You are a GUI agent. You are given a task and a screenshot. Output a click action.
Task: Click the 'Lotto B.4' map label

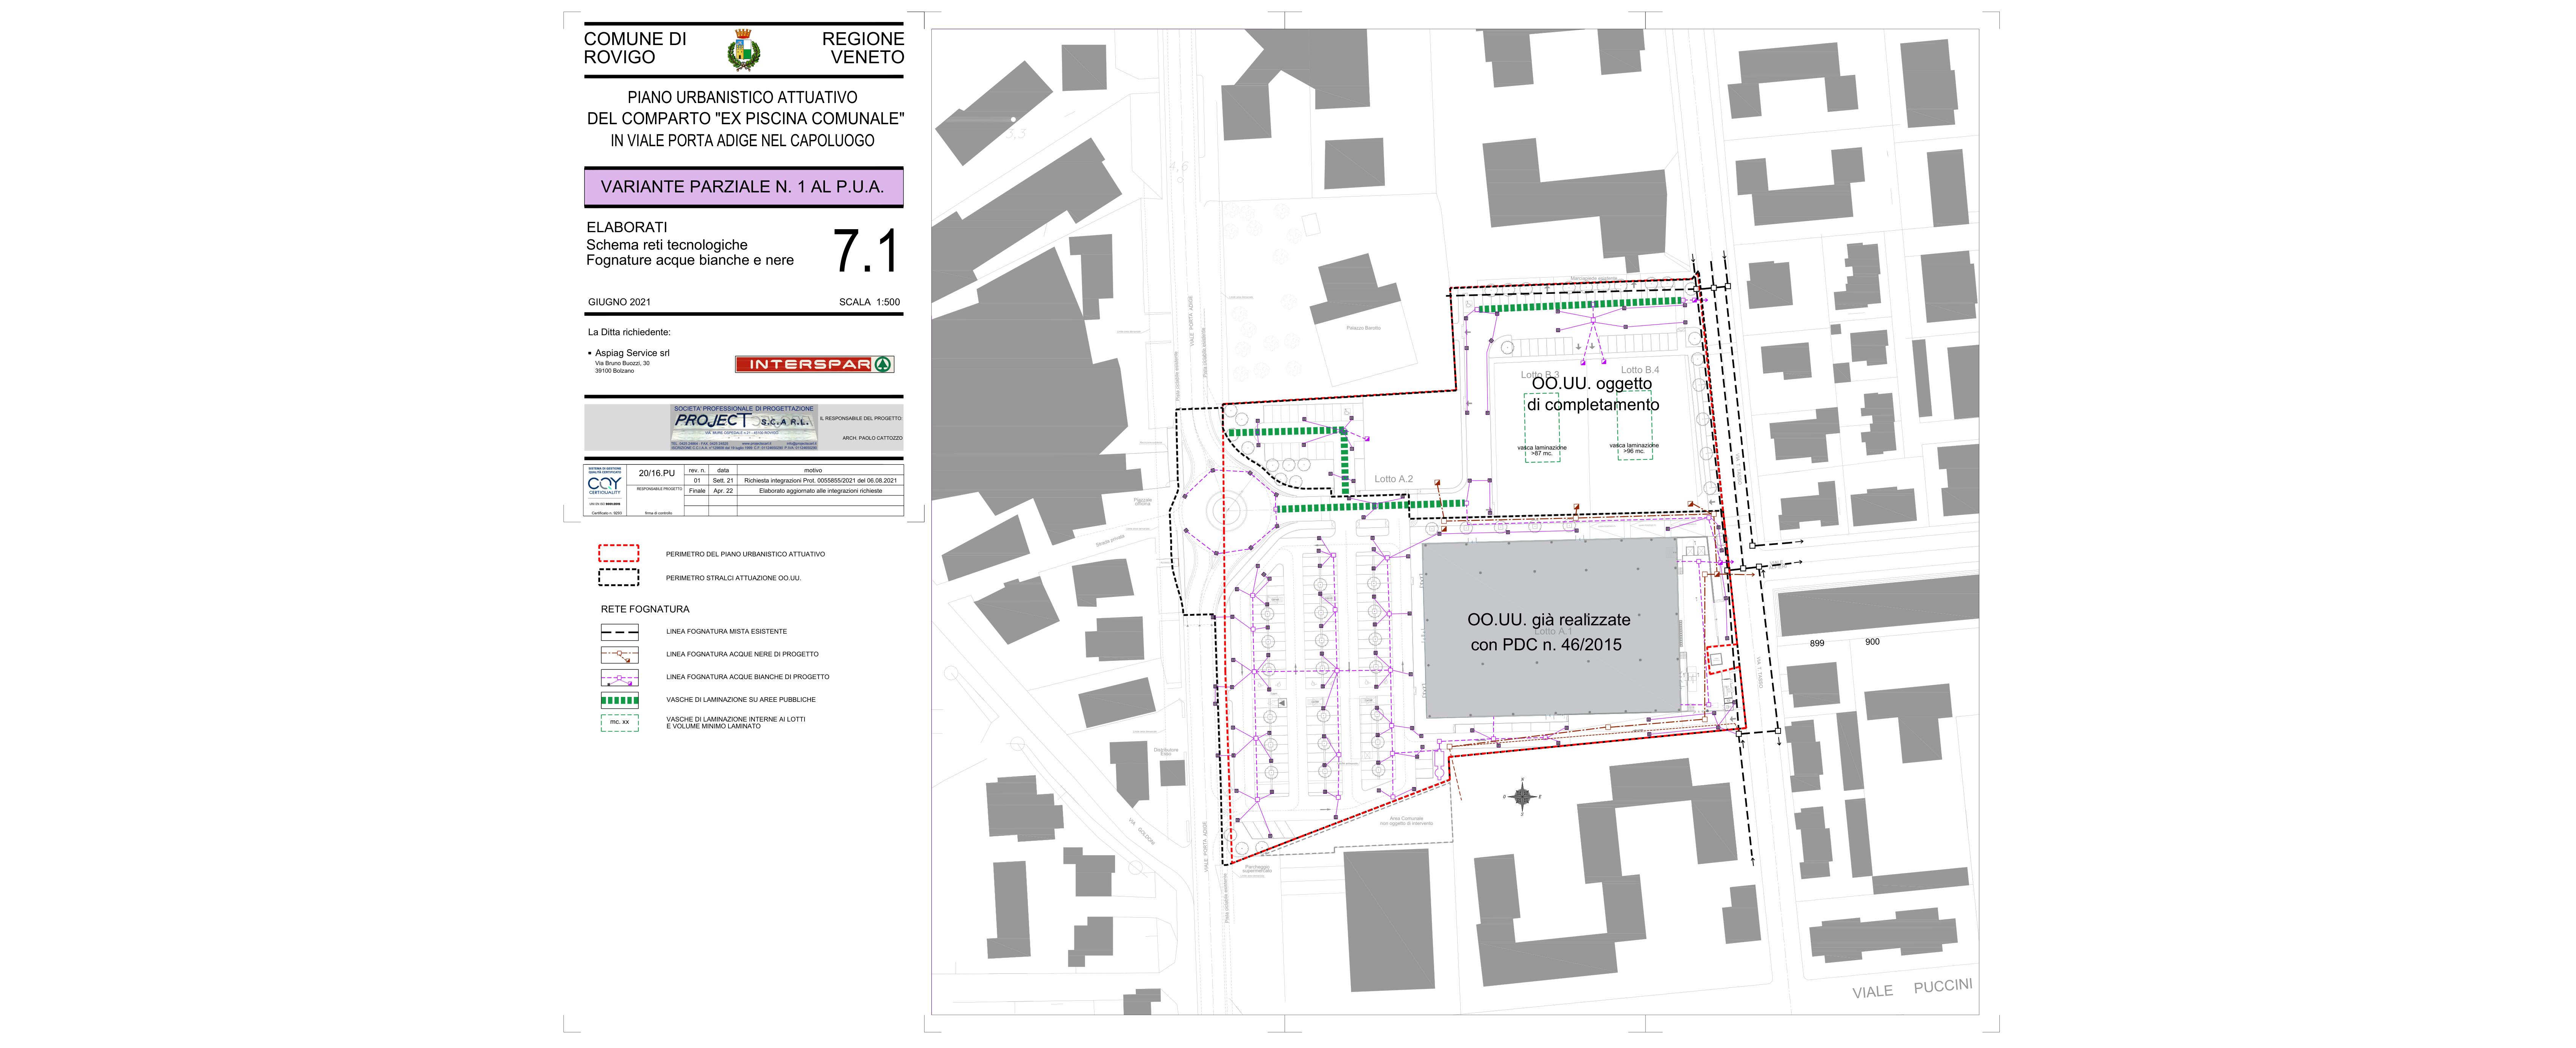point(1640,370)
